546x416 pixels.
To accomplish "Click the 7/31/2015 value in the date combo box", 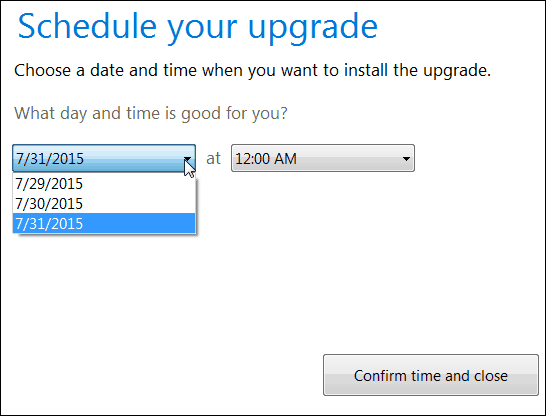I will click(x=50, y=159).
